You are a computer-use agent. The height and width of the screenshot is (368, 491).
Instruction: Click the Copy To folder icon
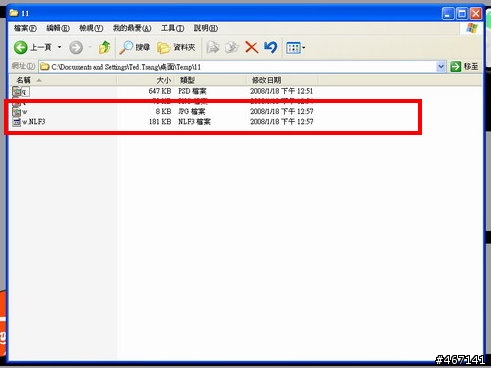pos(232,47)
